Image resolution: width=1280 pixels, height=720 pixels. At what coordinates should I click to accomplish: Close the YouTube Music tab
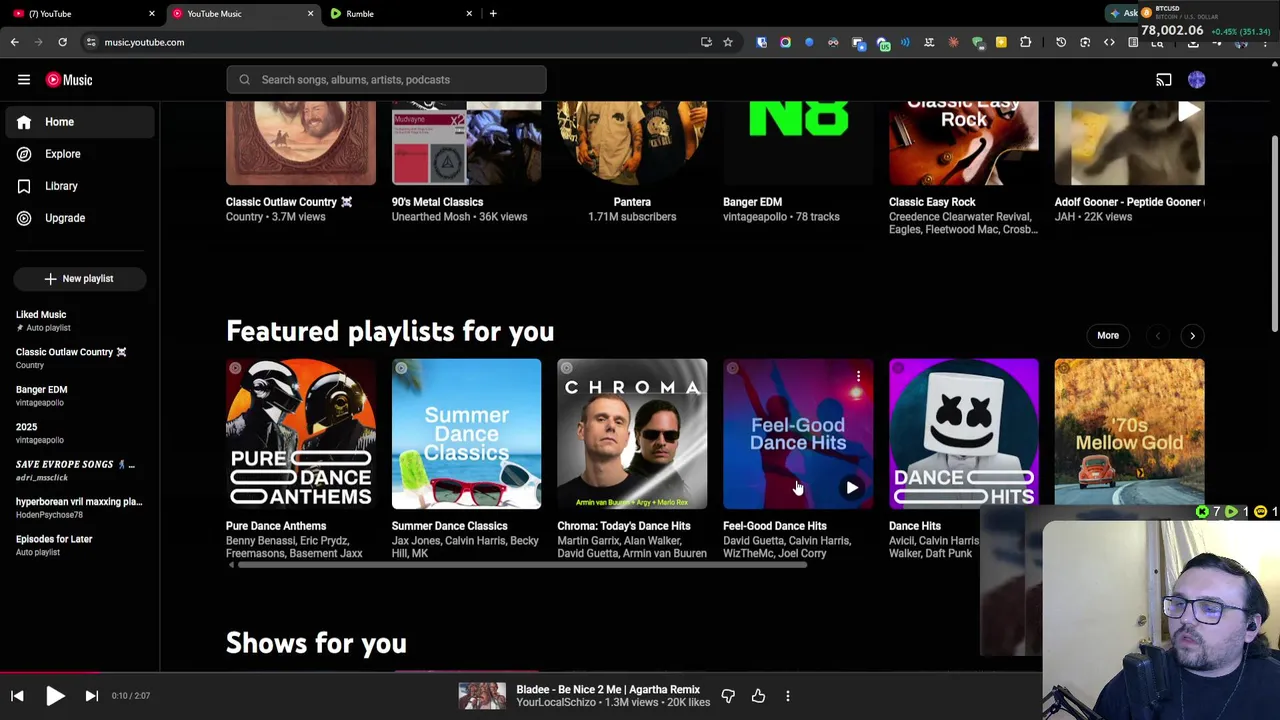pyautogui.click(x=310, y=14)
